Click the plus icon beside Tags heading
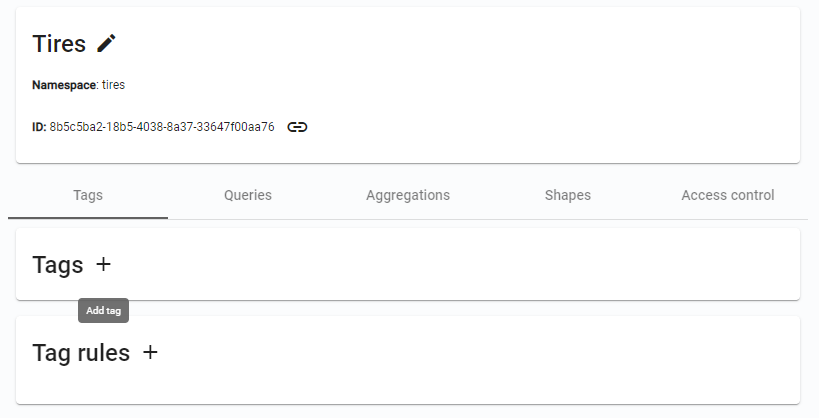 point(103,264)
